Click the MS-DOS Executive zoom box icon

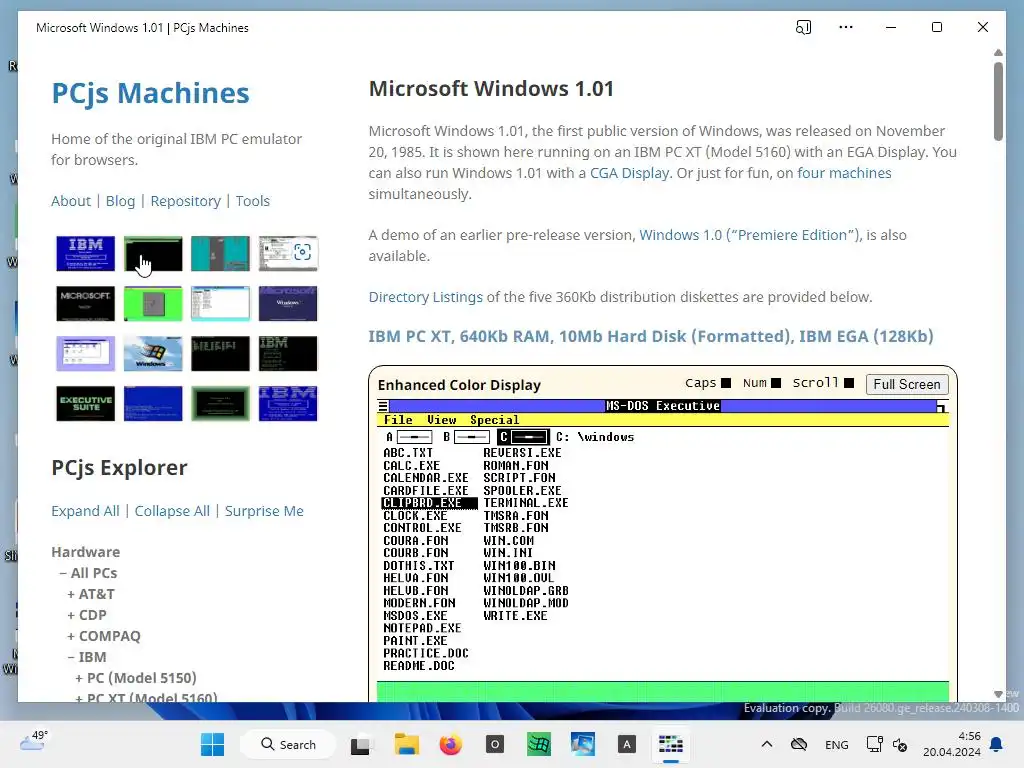(x=941, y=407)
